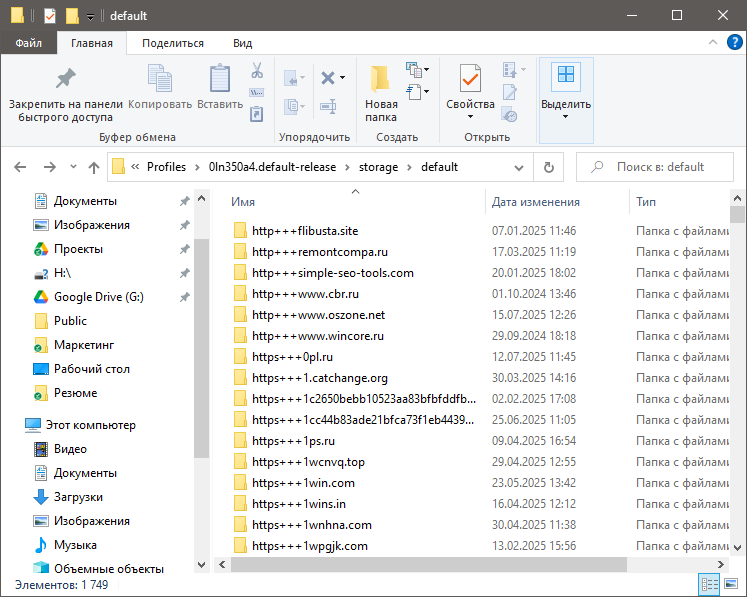This screenshot has height=597, width=747.
Task: Select folder http+++flibusta.site
Action: point(305,231)
